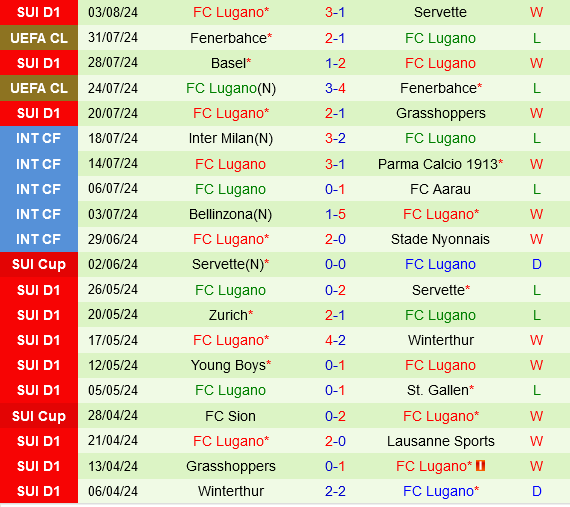Open the Parma Calcio 1913 team link

(x=440, y=164)
